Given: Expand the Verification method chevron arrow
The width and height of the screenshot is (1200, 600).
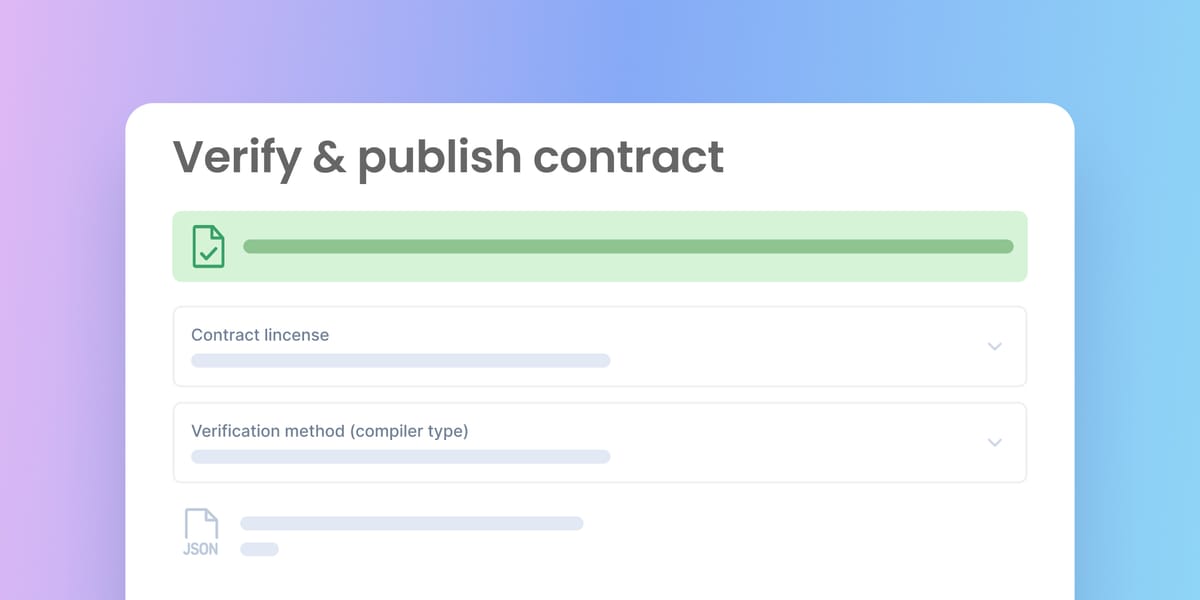Looking at the screenshot, I should (x=994, y=442).
